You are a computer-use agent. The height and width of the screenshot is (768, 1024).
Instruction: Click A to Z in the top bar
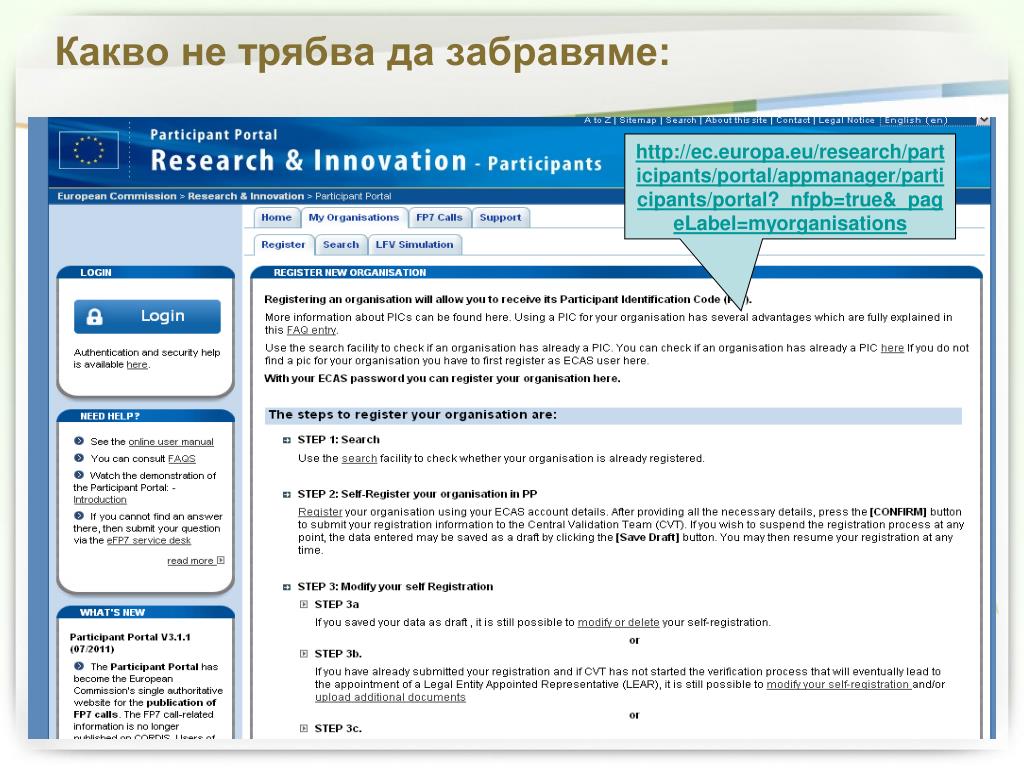pos(598,120)
